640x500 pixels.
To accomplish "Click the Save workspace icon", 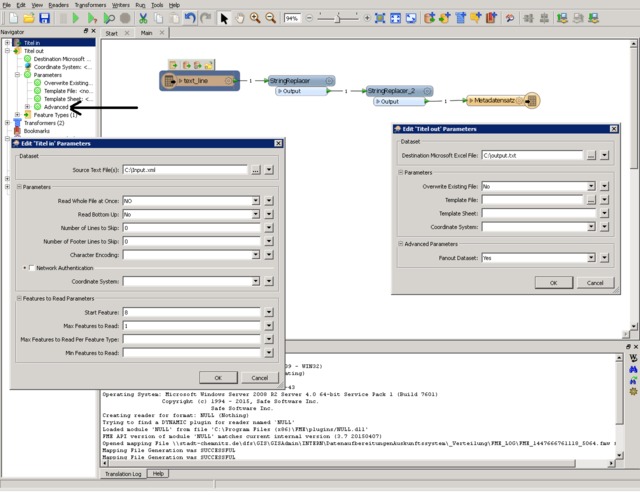I will tap(45, 18).
